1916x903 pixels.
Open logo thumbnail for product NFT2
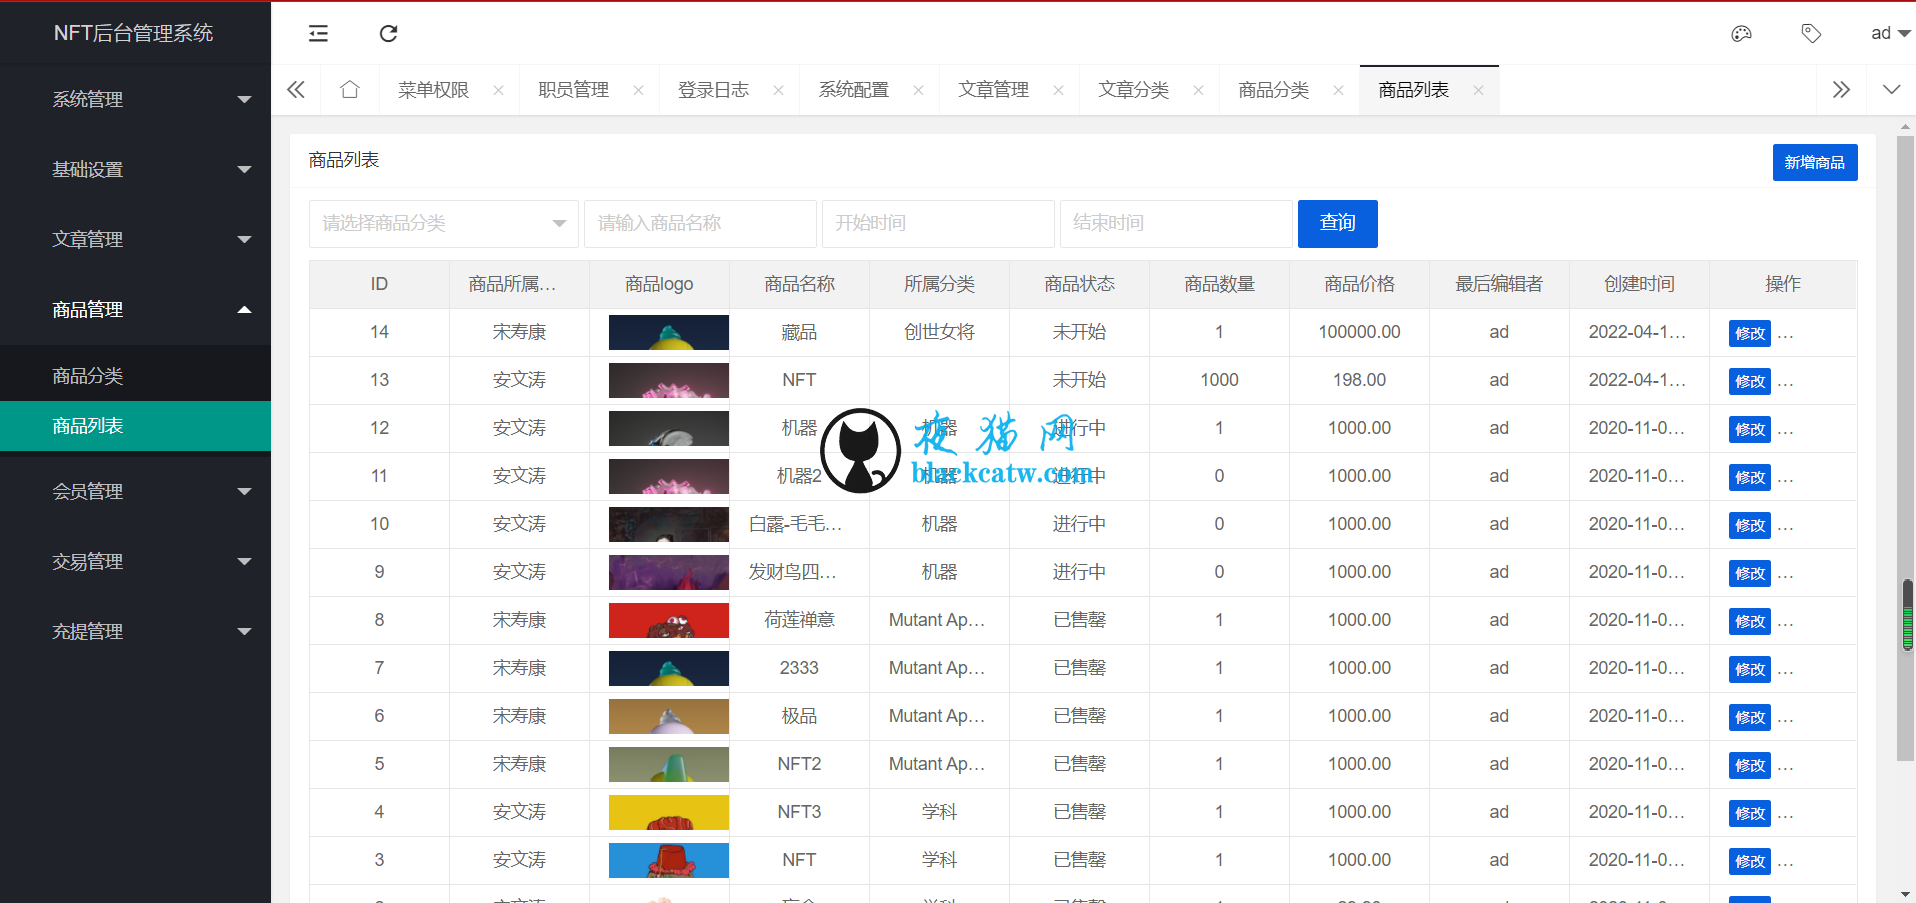(x=669, y=764)
